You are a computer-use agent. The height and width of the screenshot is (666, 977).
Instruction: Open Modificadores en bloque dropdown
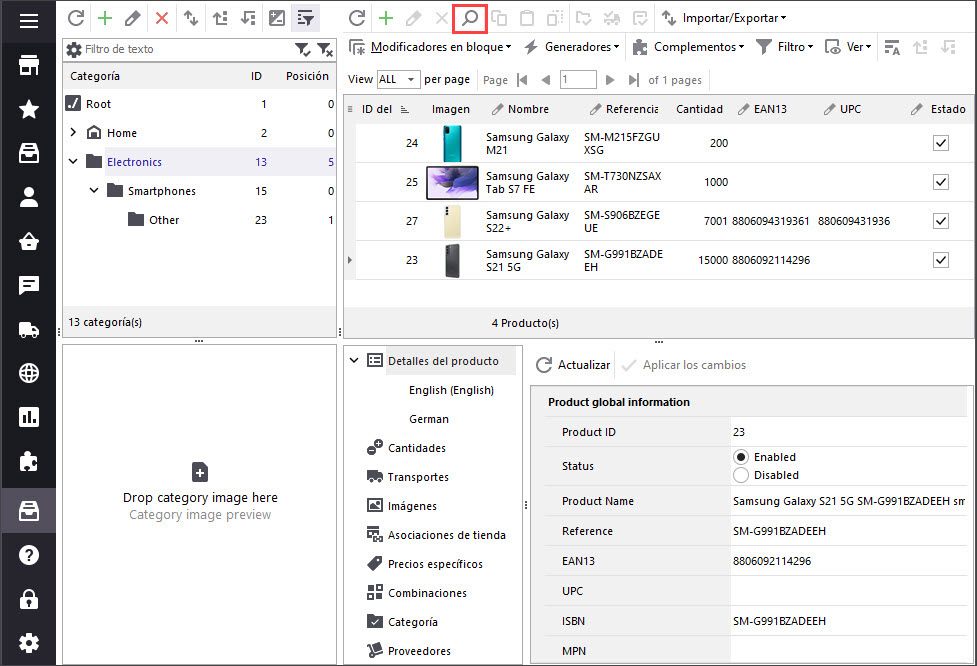click(x=430, y=47)
